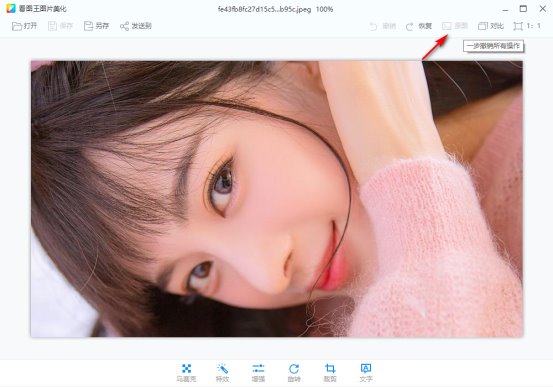Choose 另存 to save as a copy
The width and height of the screenshot is (553, 387).
coord(96,26)
